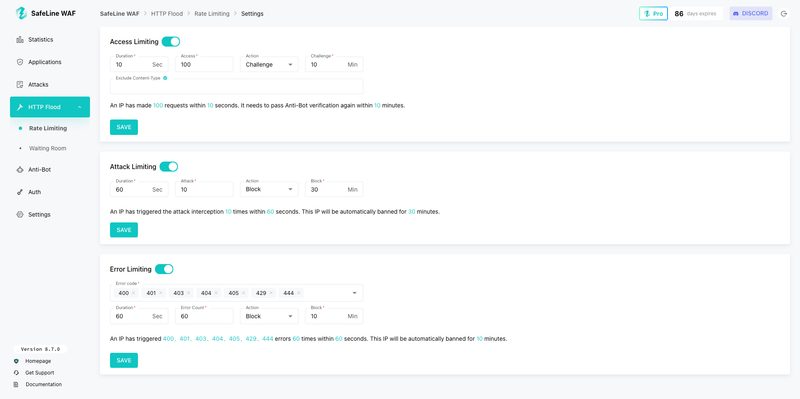Screen dimensions: 800x399
Task: Remove error code 404 tag
Action: (x=216, y=293)
